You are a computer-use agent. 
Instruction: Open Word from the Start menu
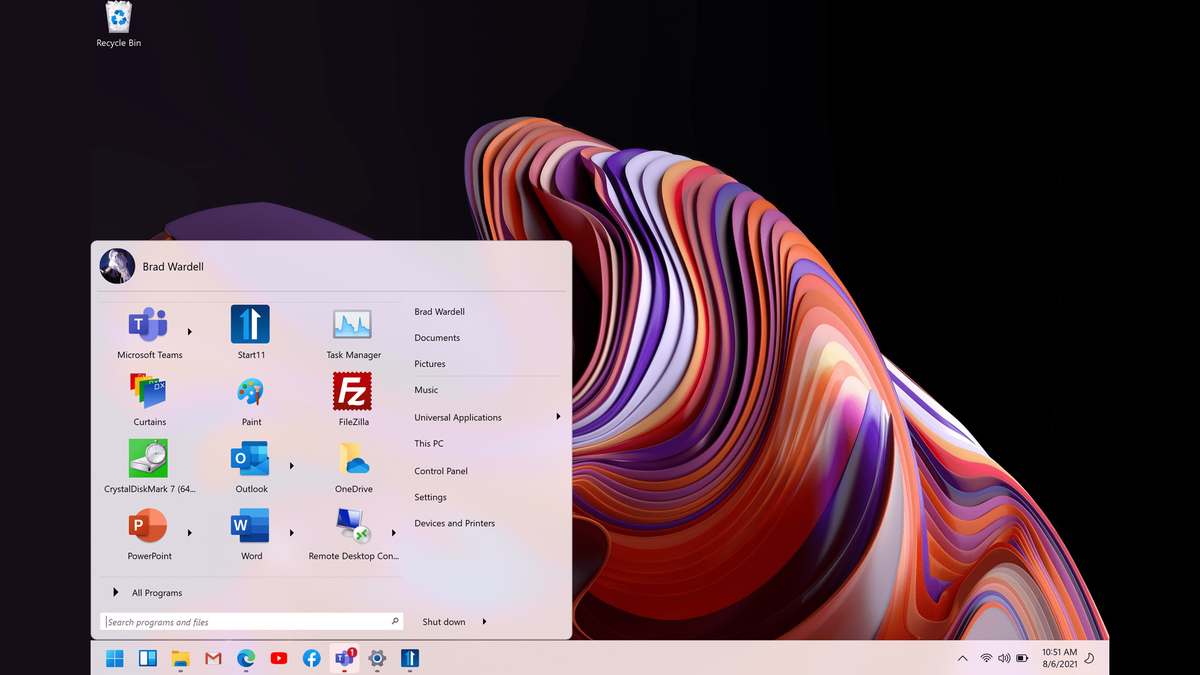pyautogui.click(x=251, y=533)
